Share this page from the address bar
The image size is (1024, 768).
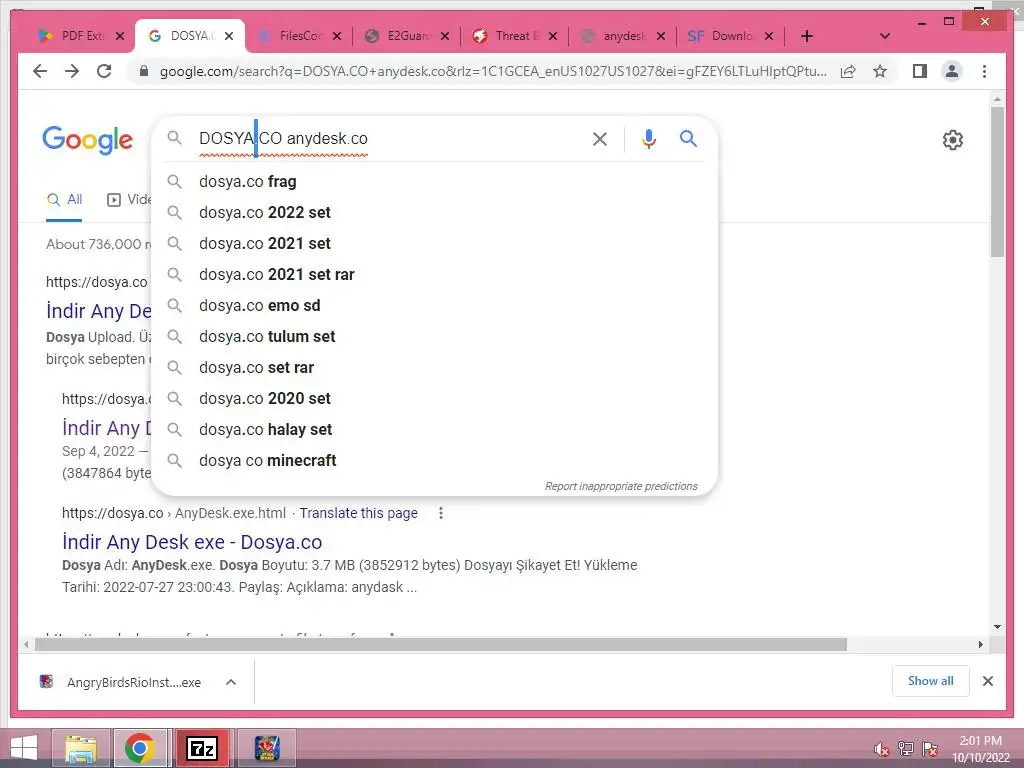click(x=848, y=71)
